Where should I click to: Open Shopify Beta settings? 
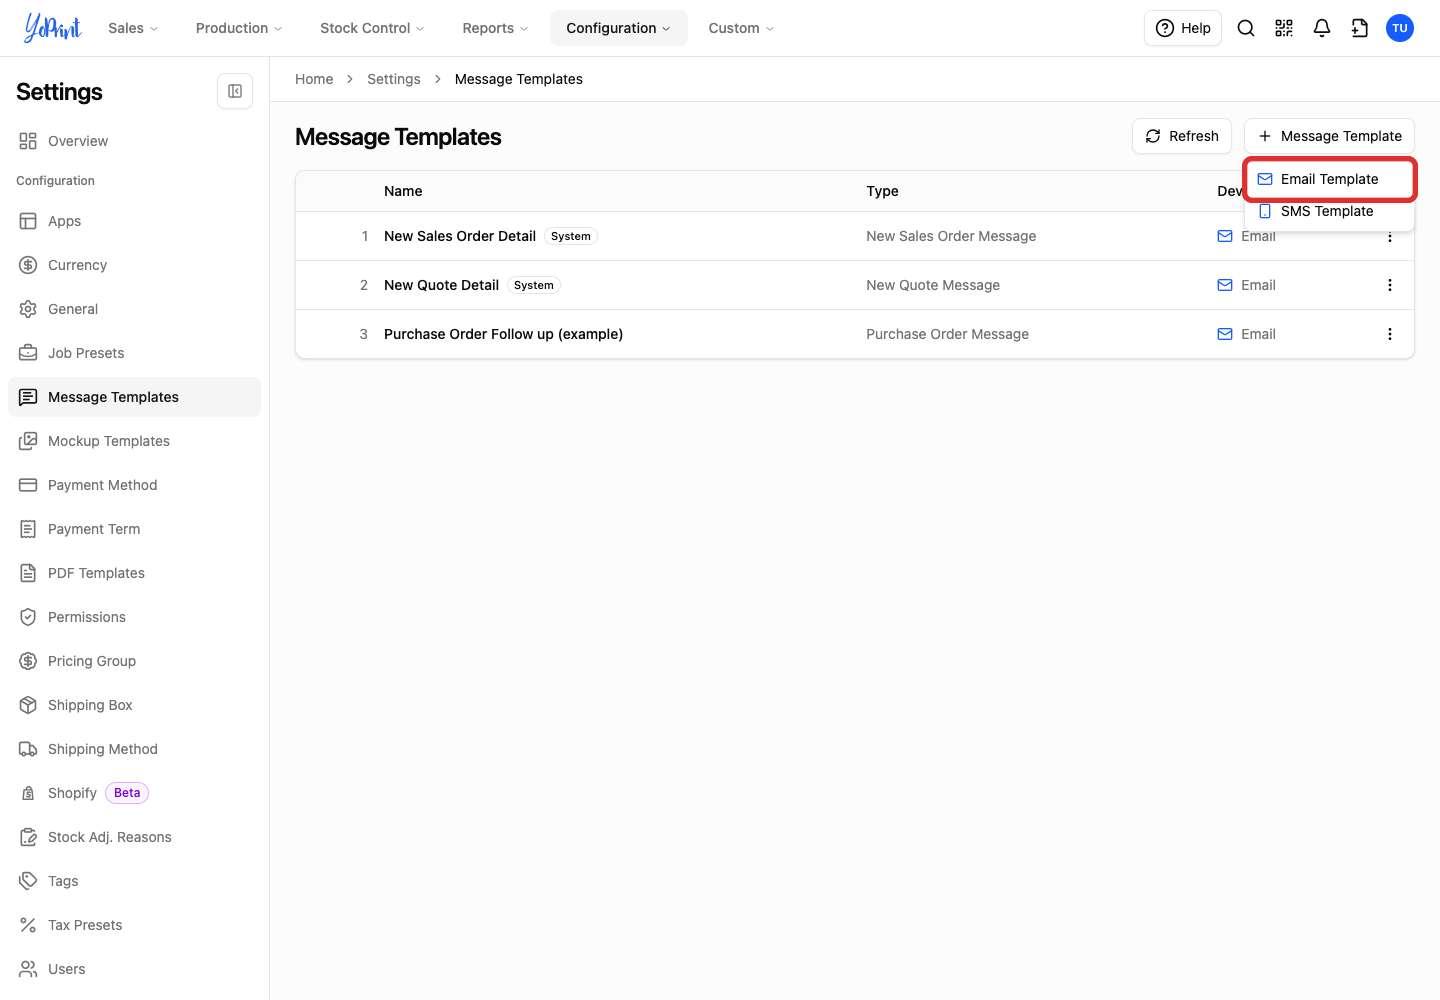pos(134,793)
